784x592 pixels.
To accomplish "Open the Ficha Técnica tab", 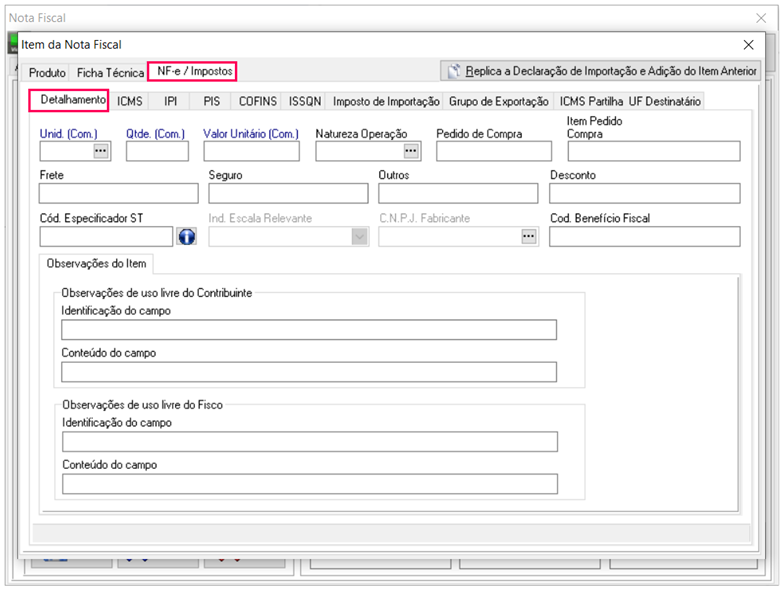I will (110, 73).
